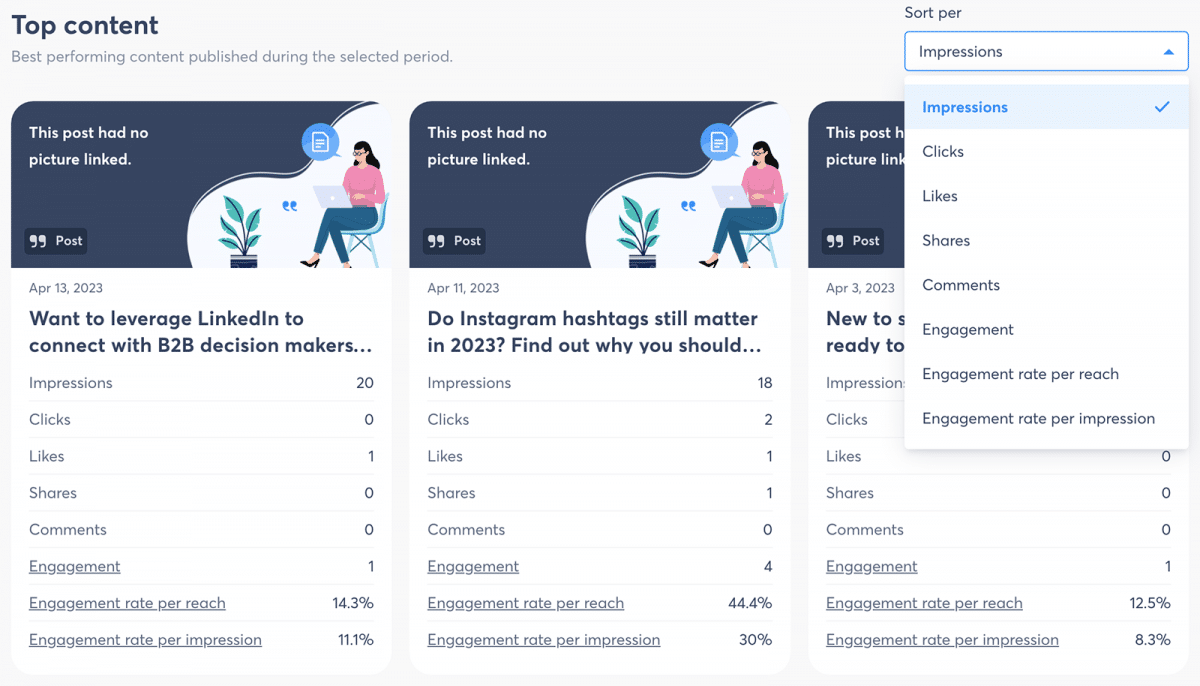Select Impressions in the sort list
1200x686 pixels.
tap(1046, 107)
